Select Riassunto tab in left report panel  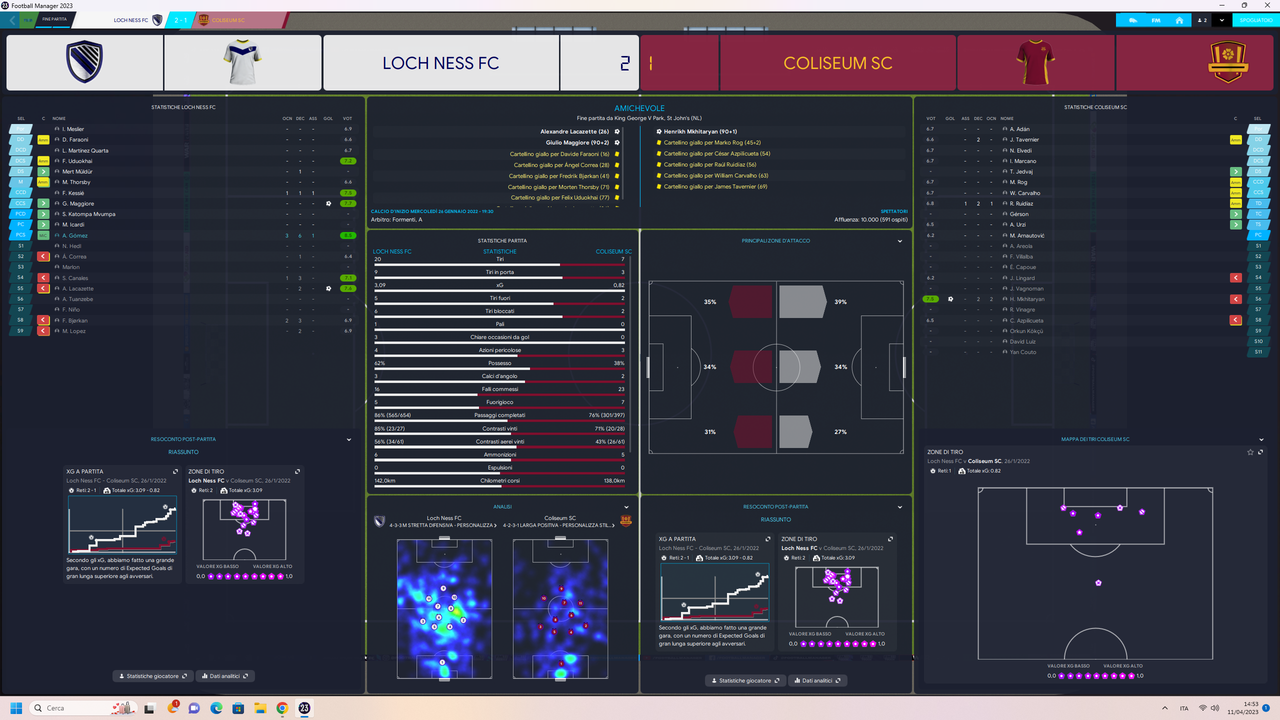pos(182,452)
